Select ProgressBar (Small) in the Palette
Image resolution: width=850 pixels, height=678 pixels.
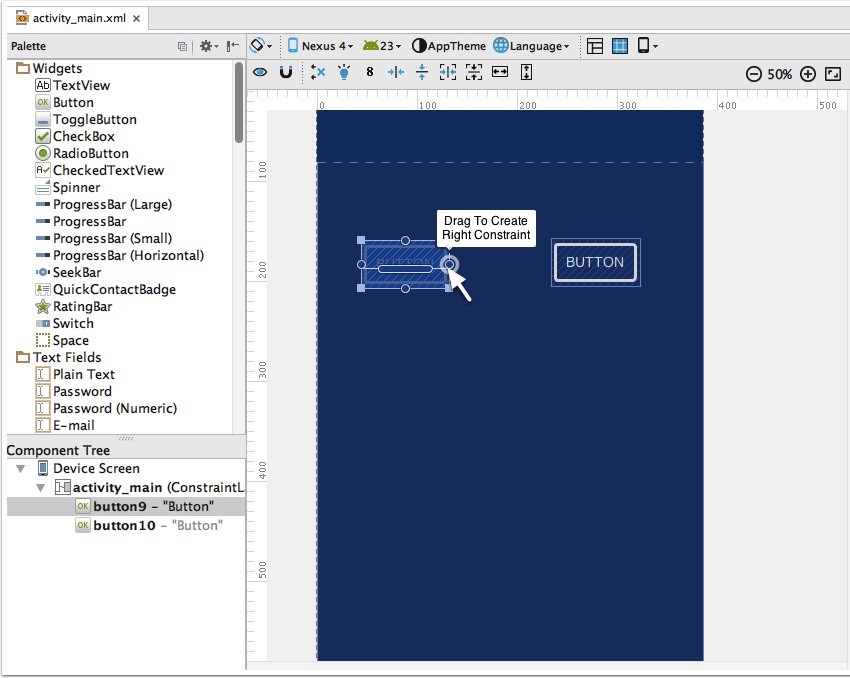(x=104, y=238)
